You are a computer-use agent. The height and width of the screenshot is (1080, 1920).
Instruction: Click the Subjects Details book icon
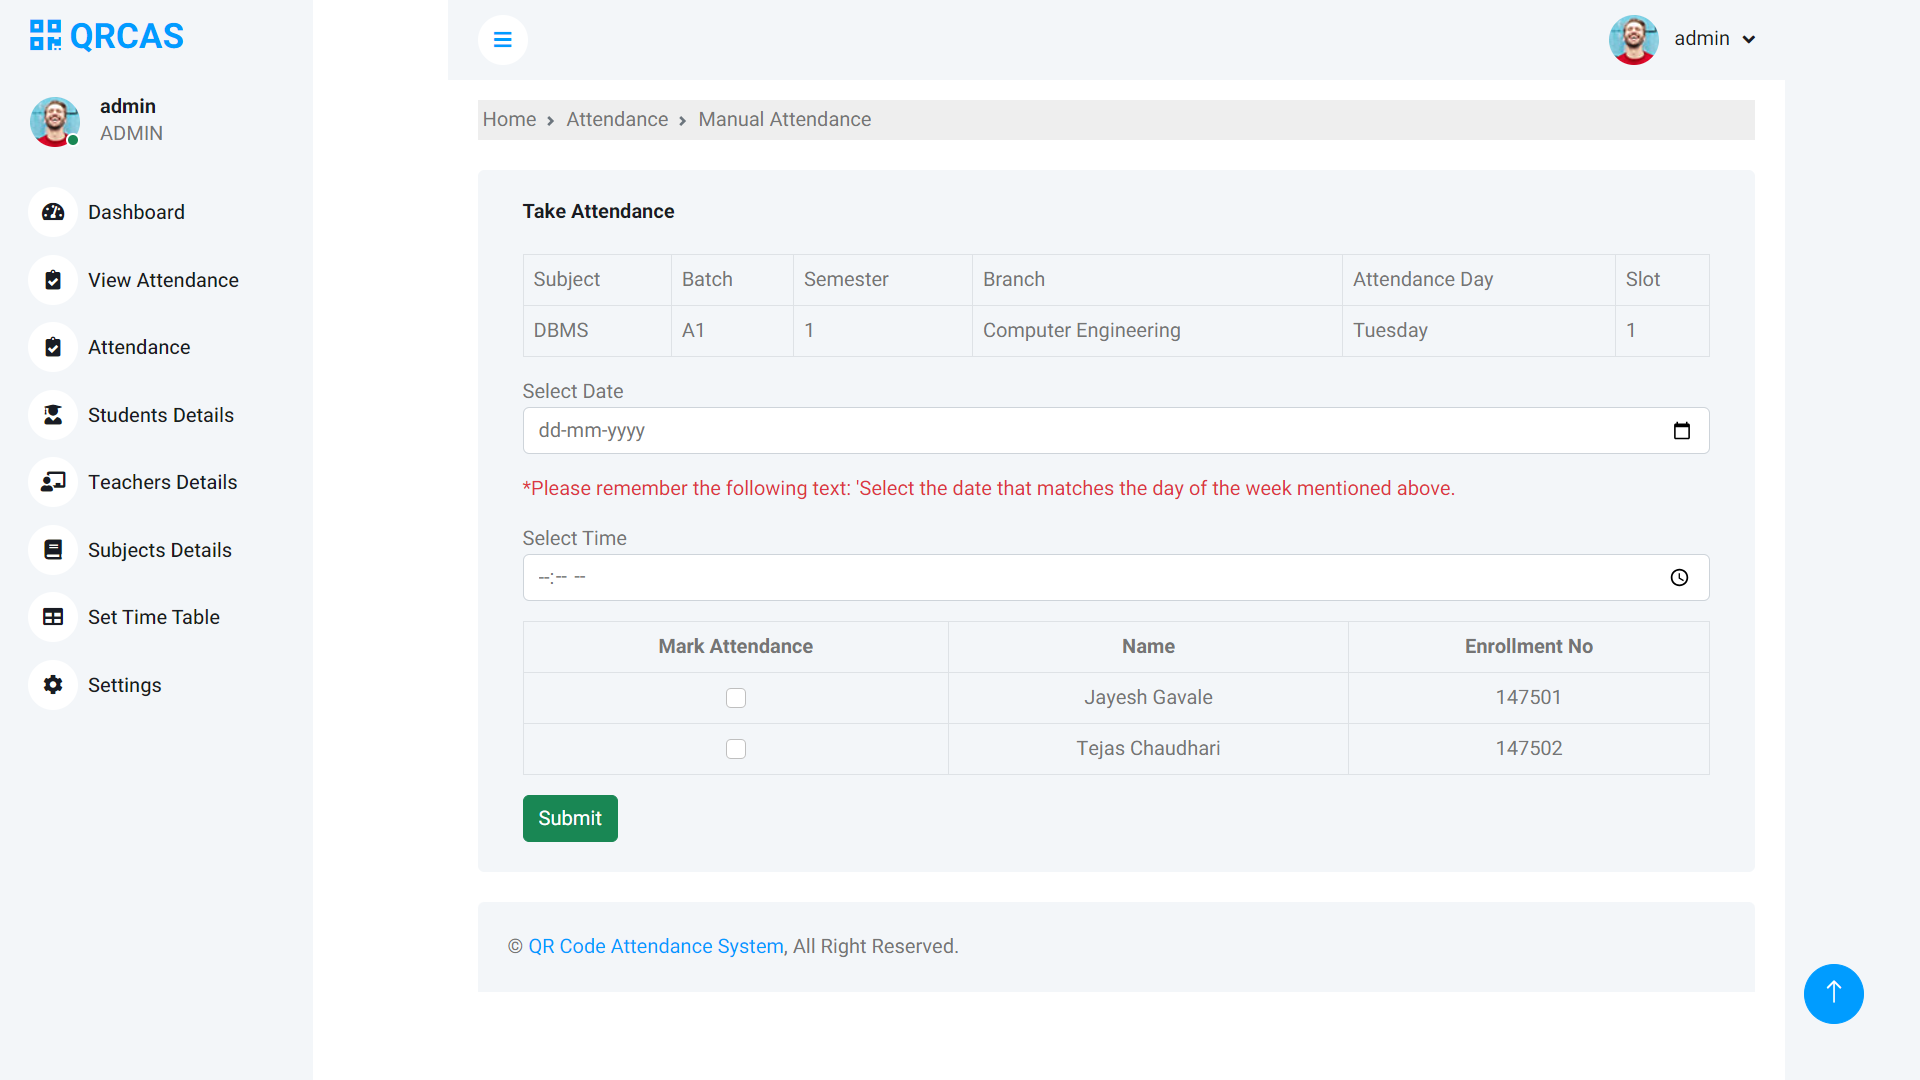(53, 550)
